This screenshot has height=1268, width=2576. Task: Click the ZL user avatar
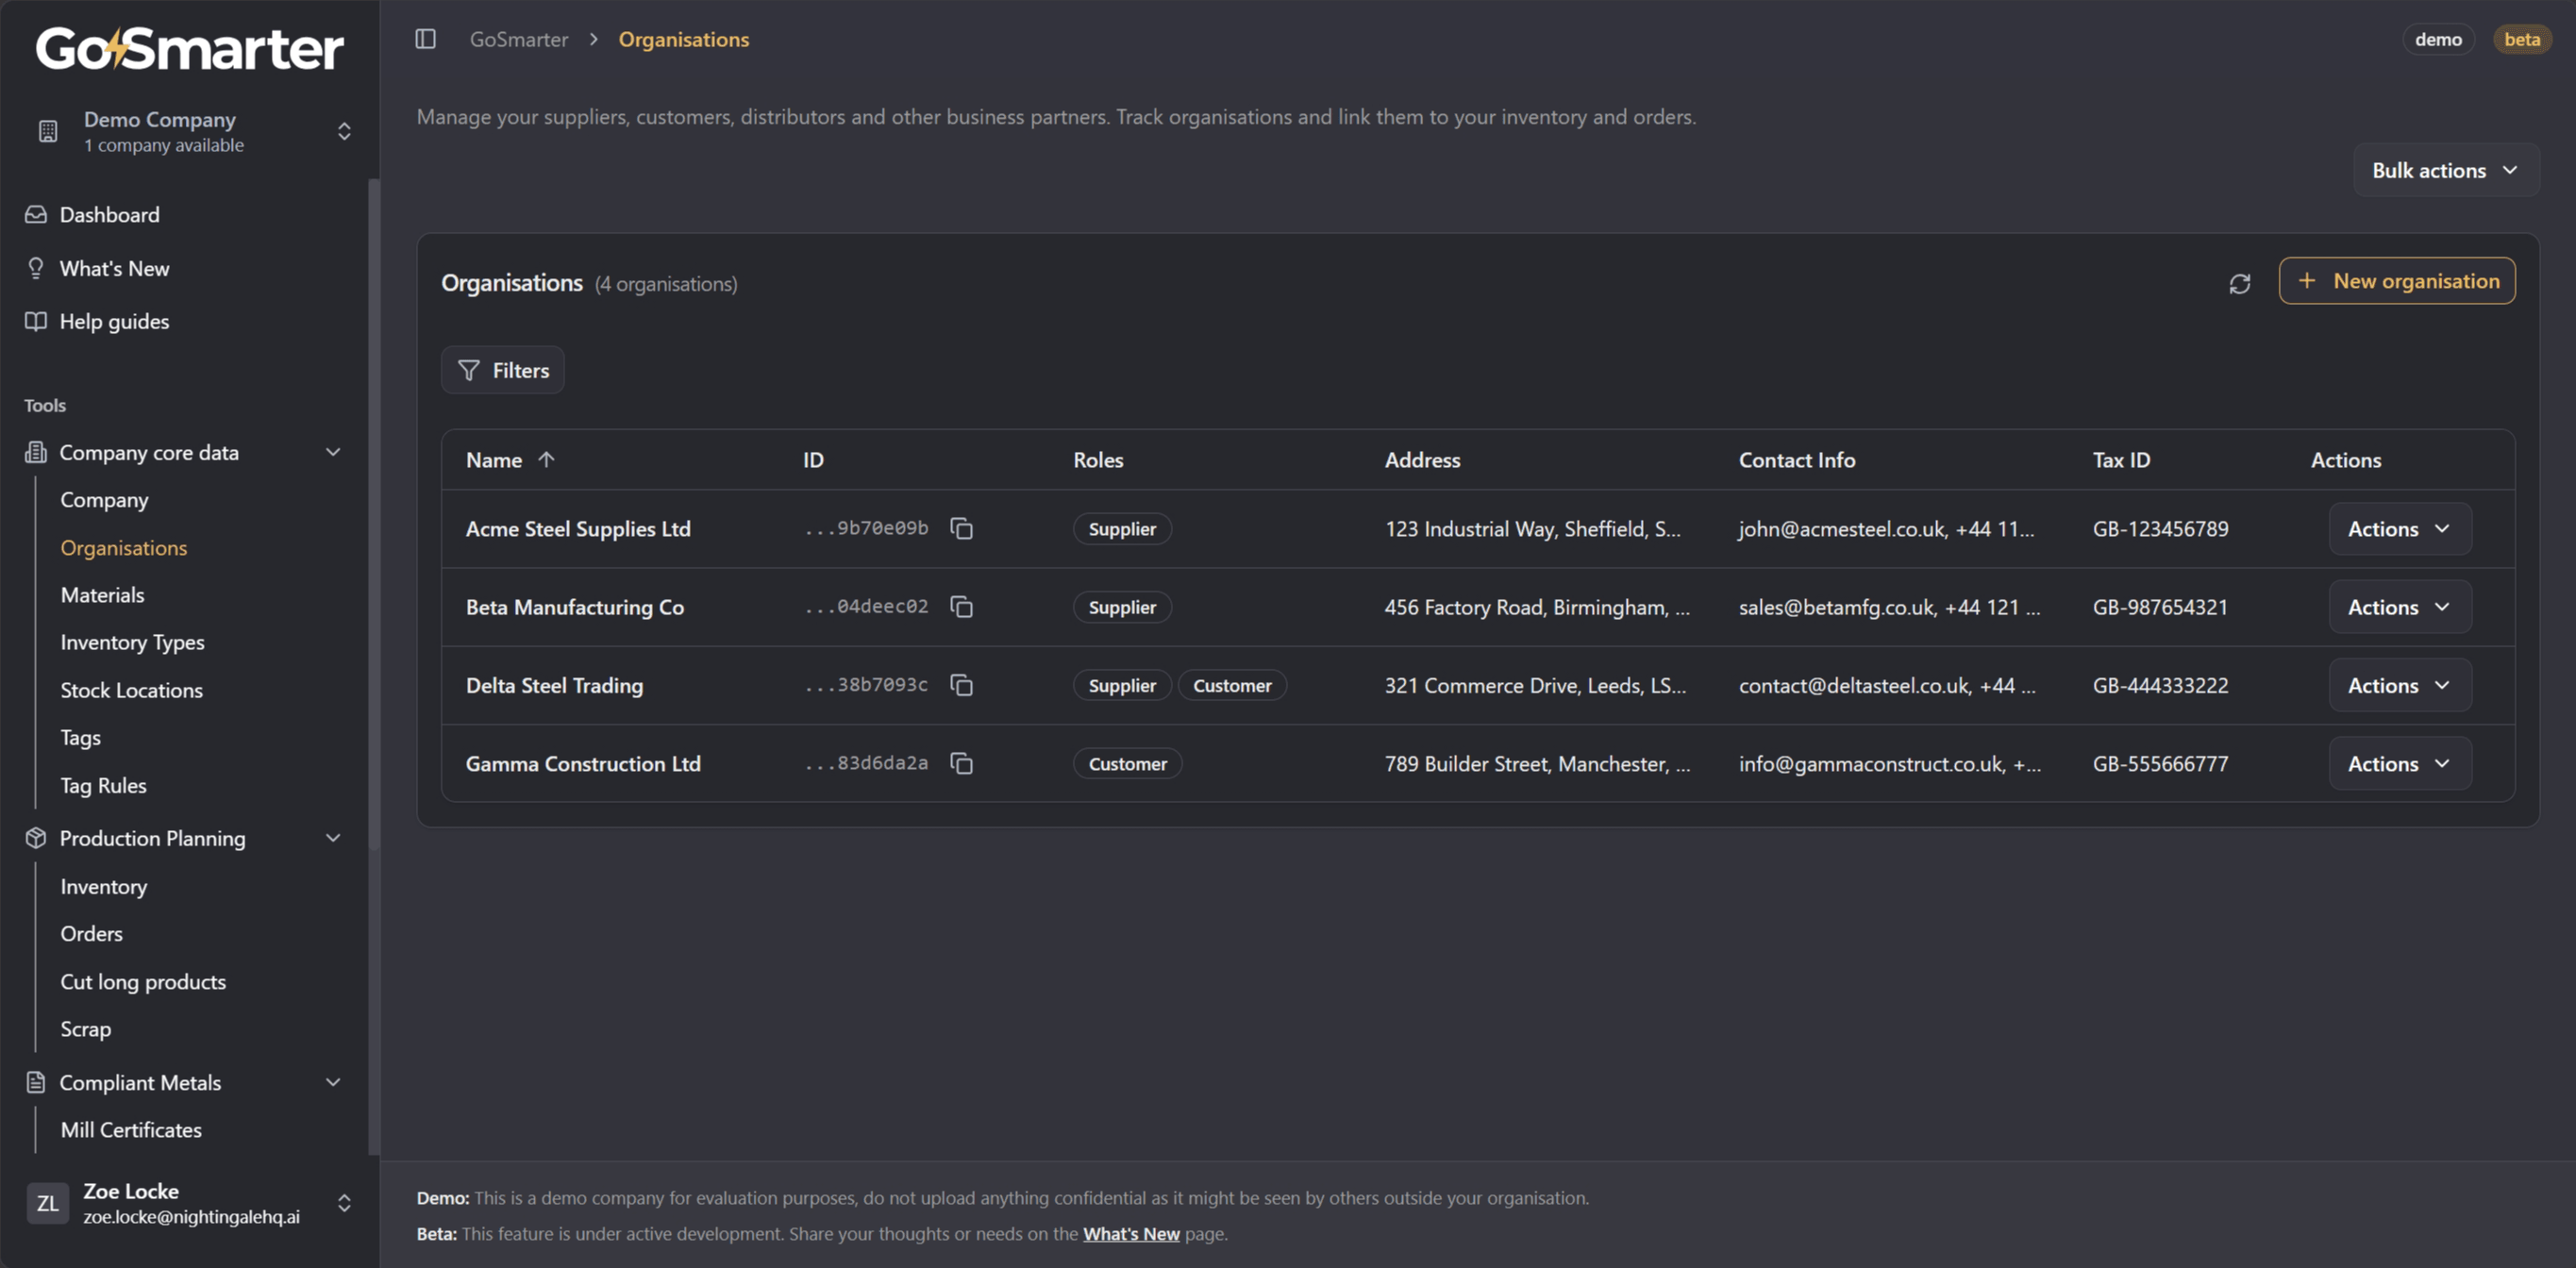[47, 1203]
